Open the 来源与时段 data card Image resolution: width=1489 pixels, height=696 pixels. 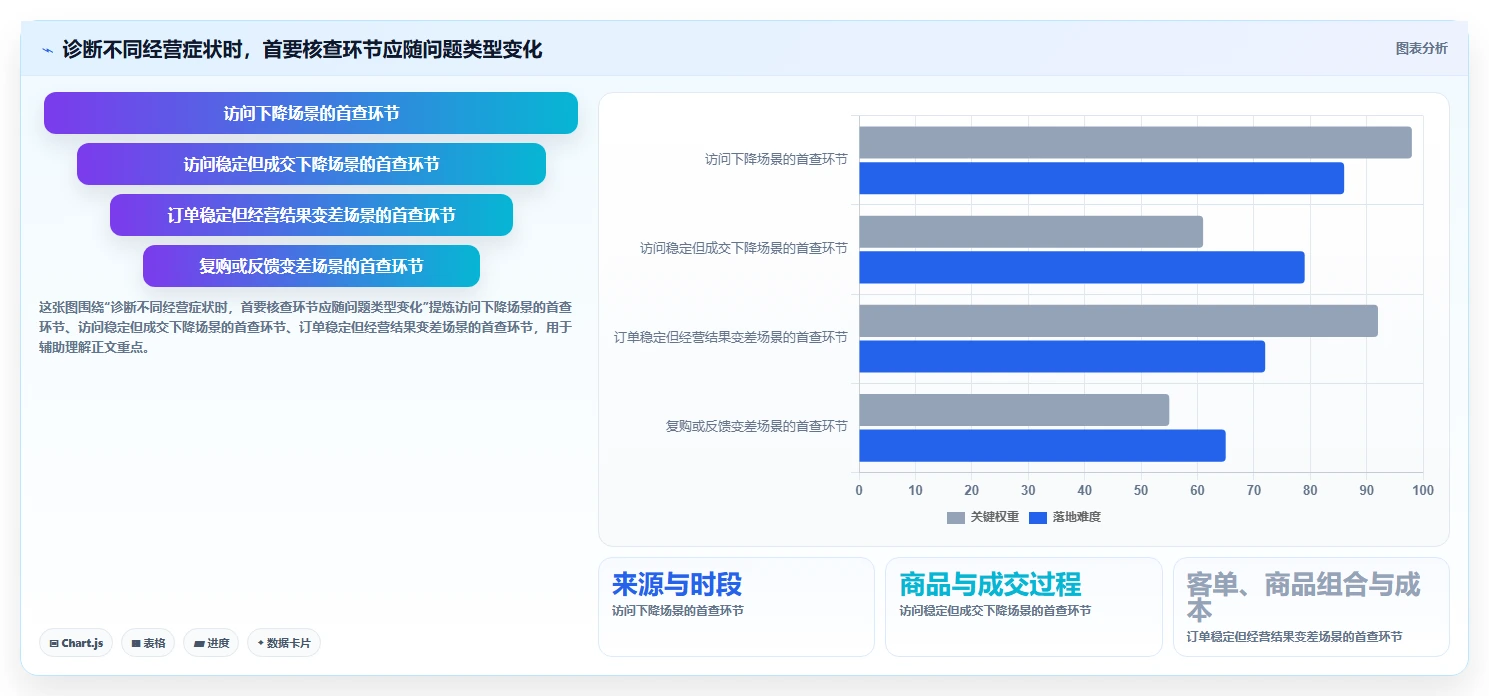(736, 607)
